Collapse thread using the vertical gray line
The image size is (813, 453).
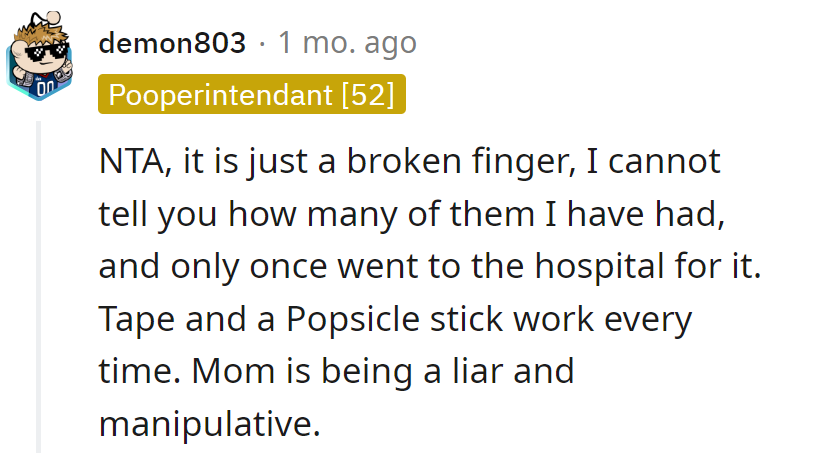(x=39, y=290)
